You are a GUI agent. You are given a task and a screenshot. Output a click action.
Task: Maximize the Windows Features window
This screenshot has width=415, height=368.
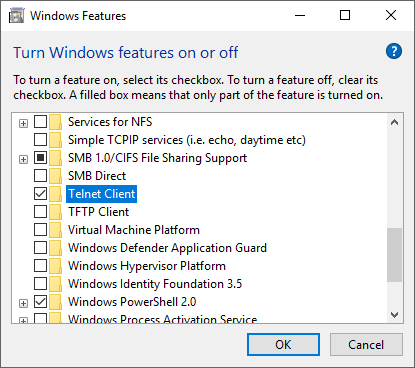pyautogui.click(x=345, y=15)
